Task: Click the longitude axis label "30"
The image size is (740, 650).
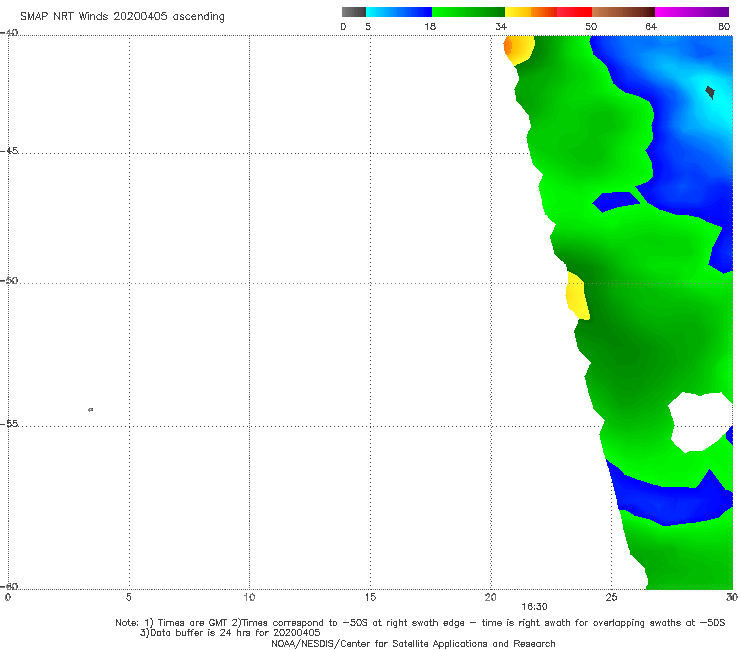Action: pos(732,597)
